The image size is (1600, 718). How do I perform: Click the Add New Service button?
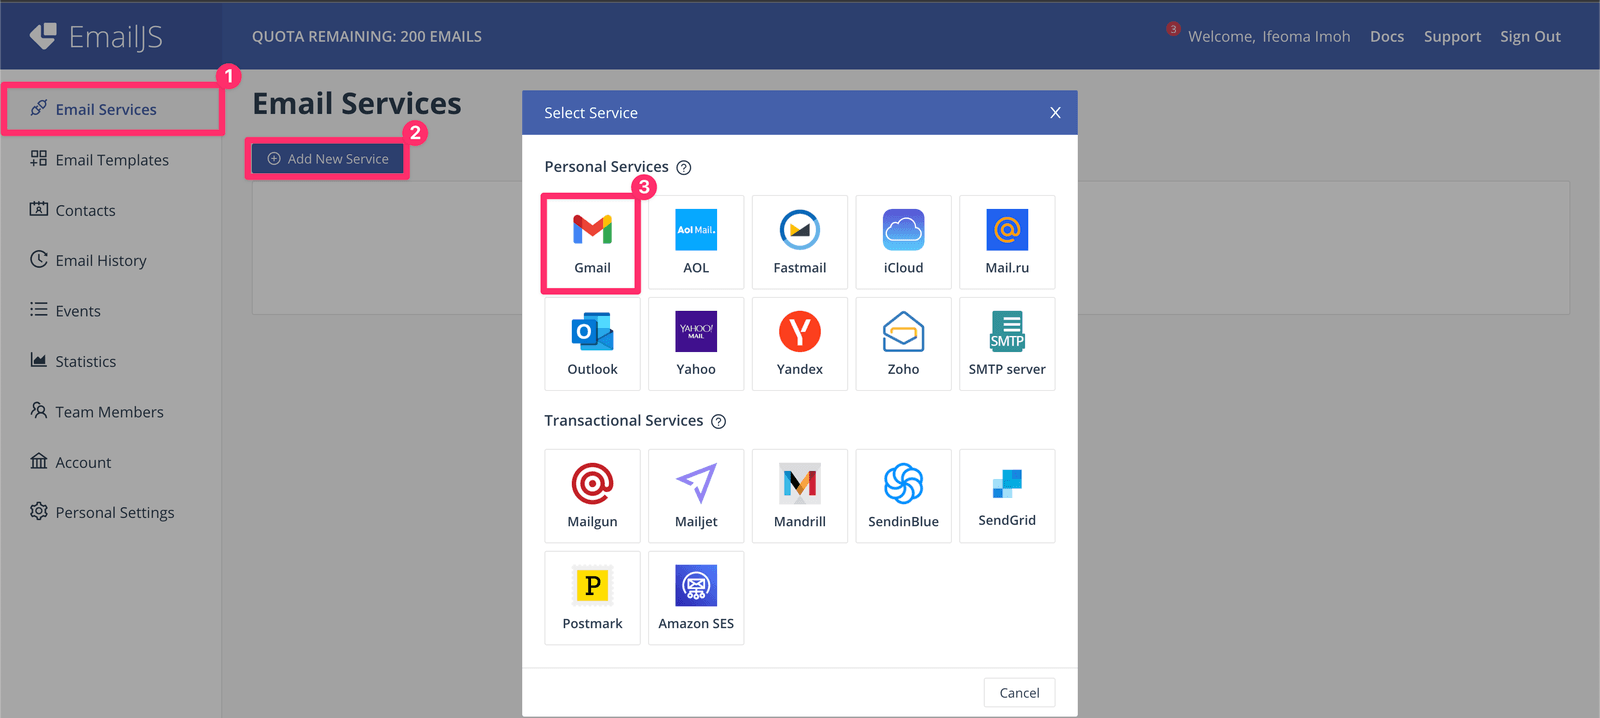point(327,159)
